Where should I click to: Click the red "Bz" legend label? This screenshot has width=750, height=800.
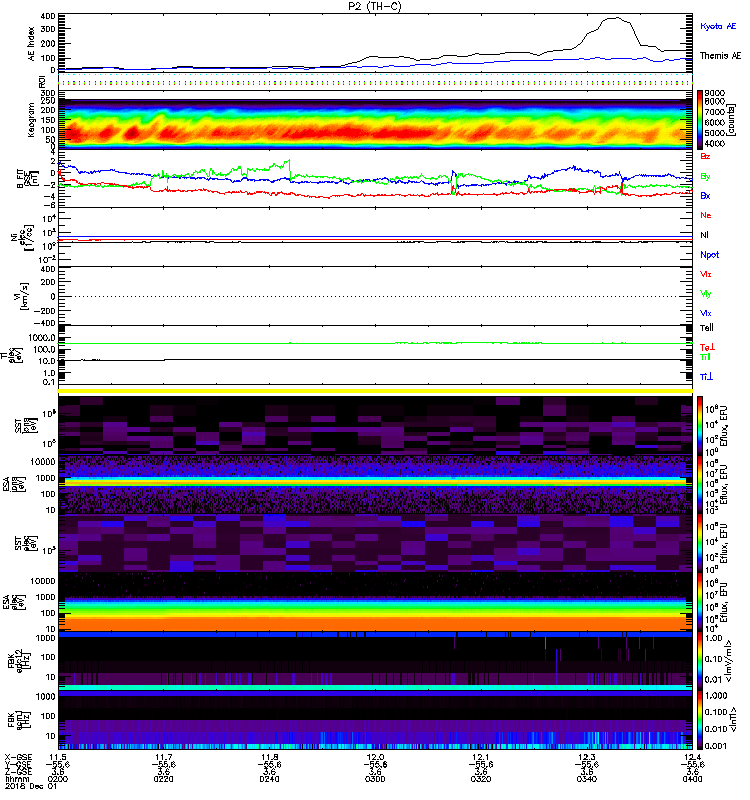click(x=705, y=156)
